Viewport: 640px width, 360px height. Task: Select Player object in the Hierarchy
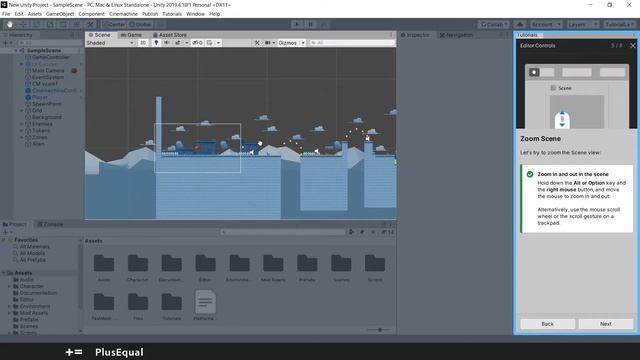(40, 97)
